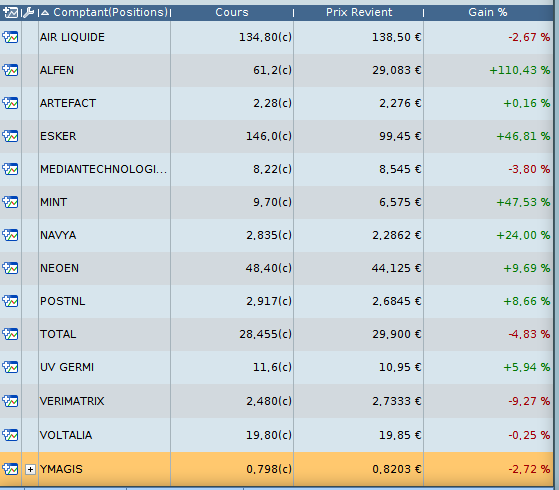Click the 2,2862 € cost price

(397, 235)
